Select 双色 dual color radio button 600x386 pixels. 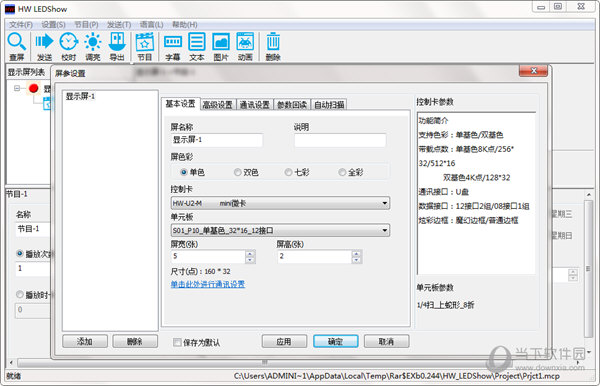tap(238, 172)
